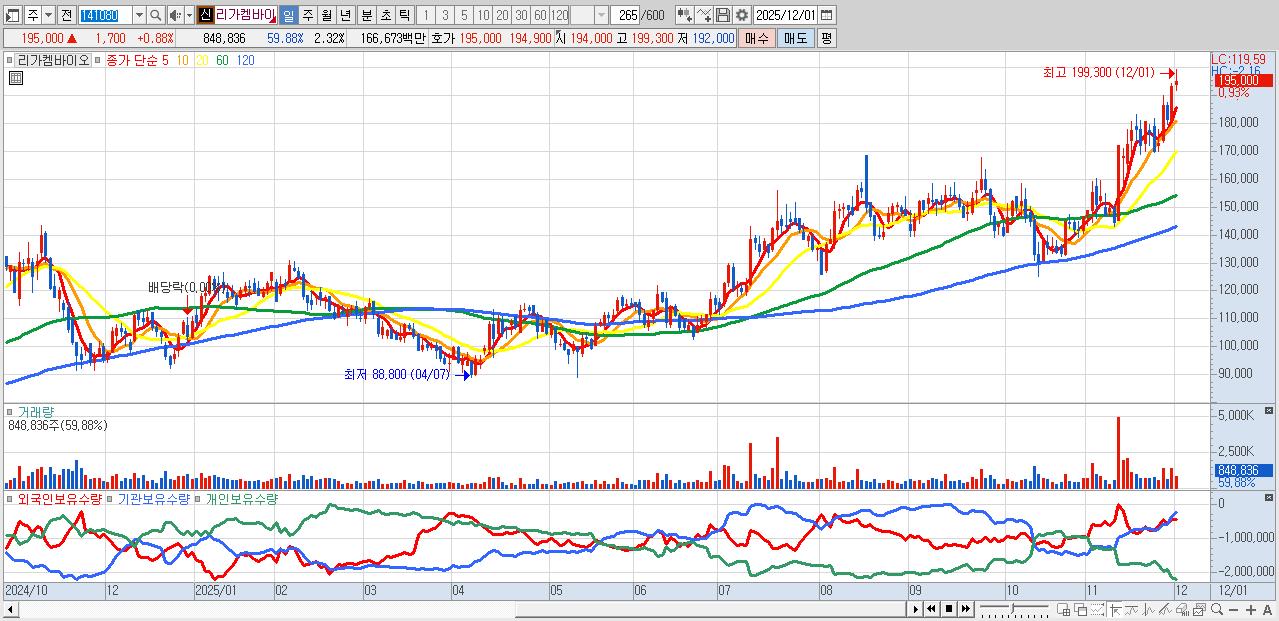Click the '매수' buy button
This screenshot has width=1279, height=621.
[x=757, y=38]
